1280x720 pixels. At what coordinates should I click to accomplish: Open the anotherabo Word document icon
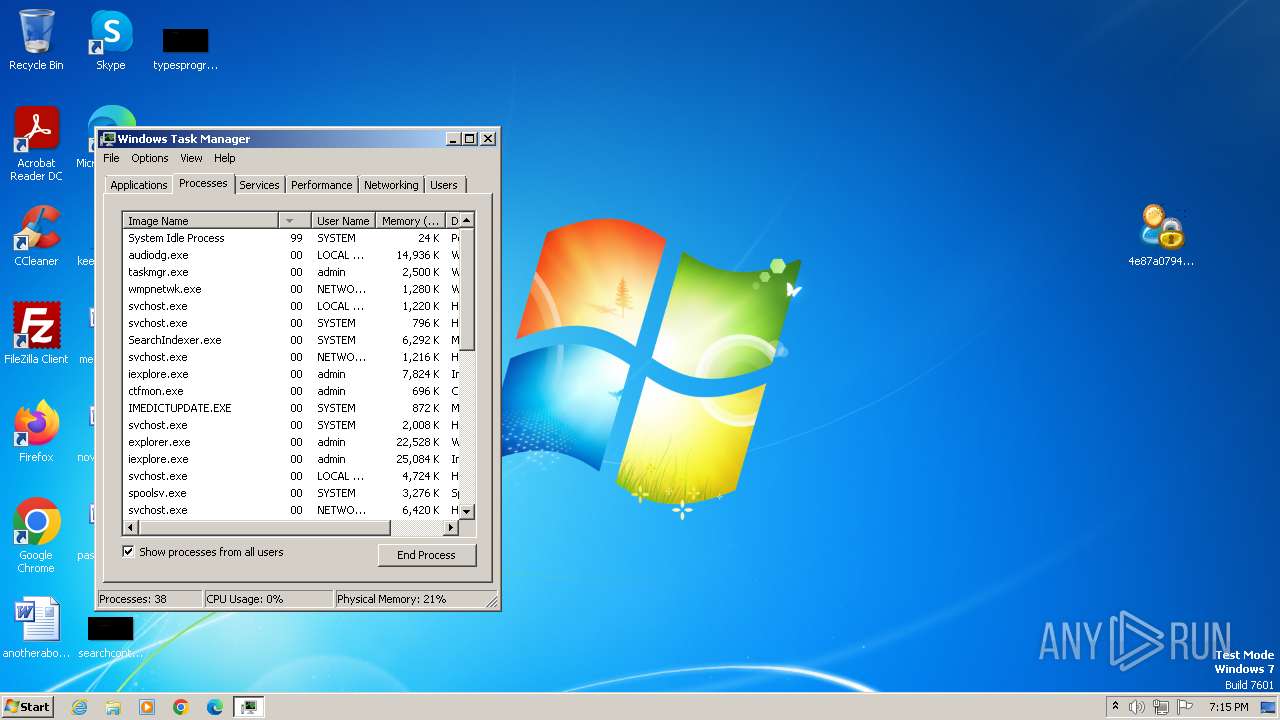coord(36,628)
